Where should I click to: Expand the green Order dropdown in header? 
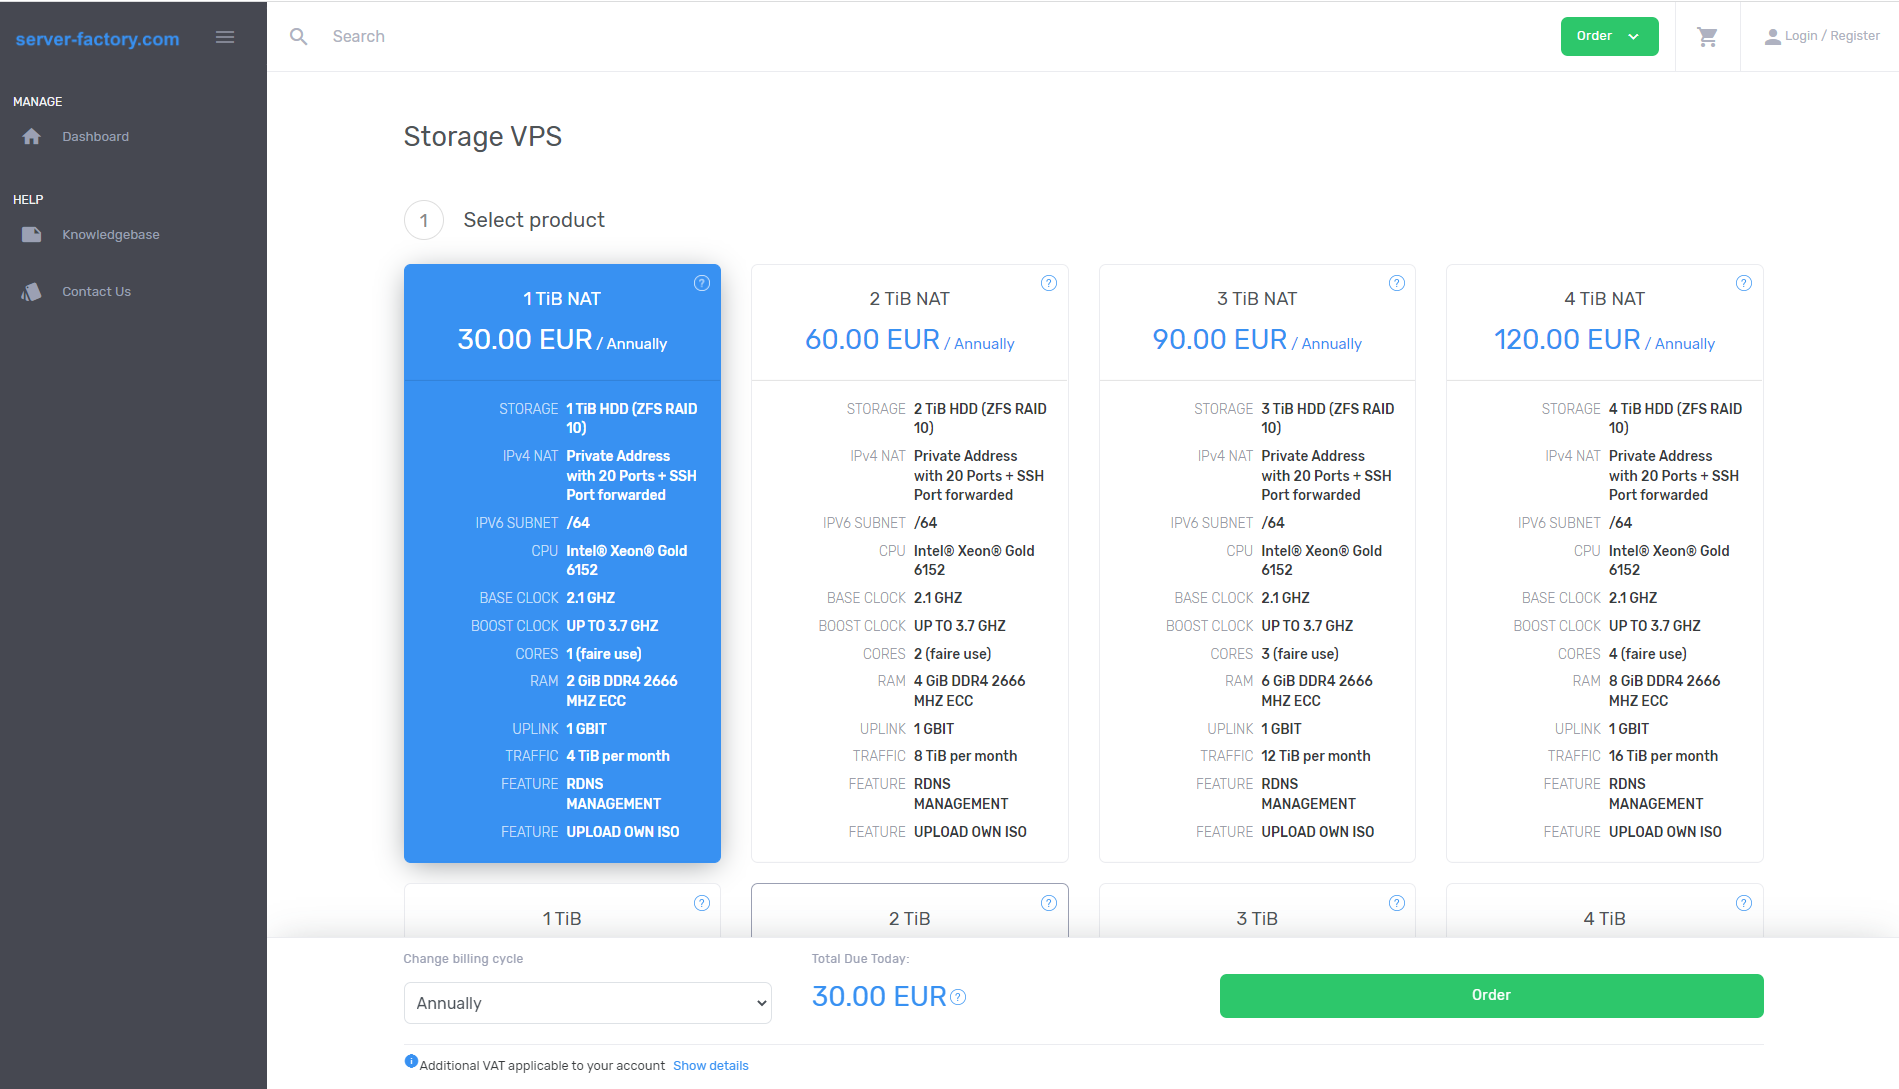[x=1608, y=37]
